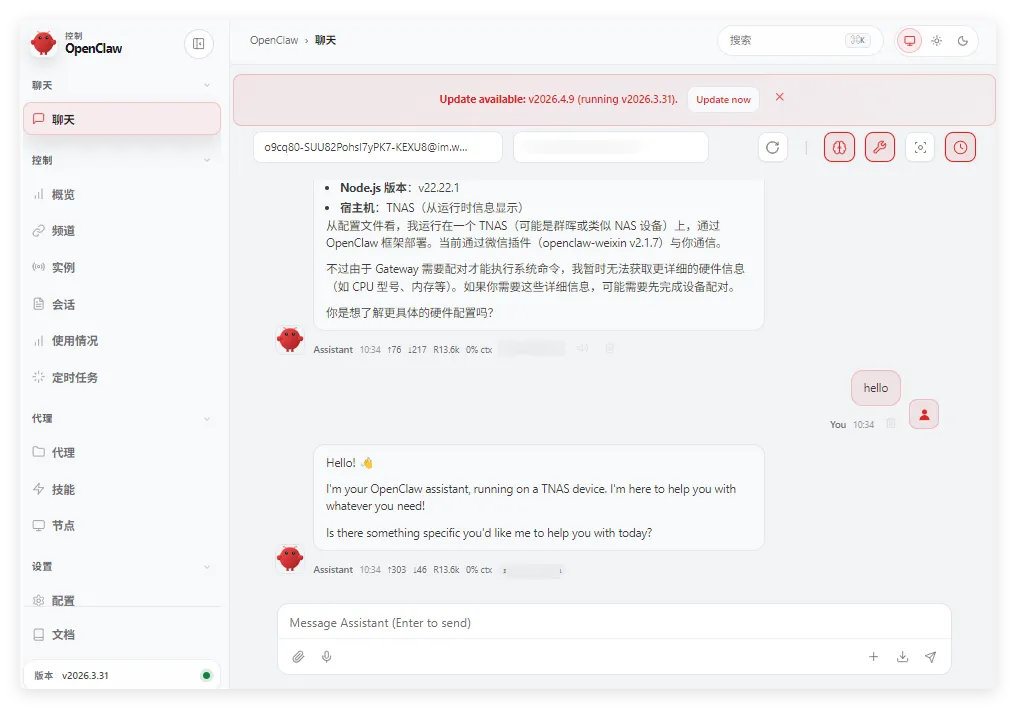Open the session selector o9cq80-SUU82… dropdown
The image size is (1015, 708).
[x=378, y=147]
